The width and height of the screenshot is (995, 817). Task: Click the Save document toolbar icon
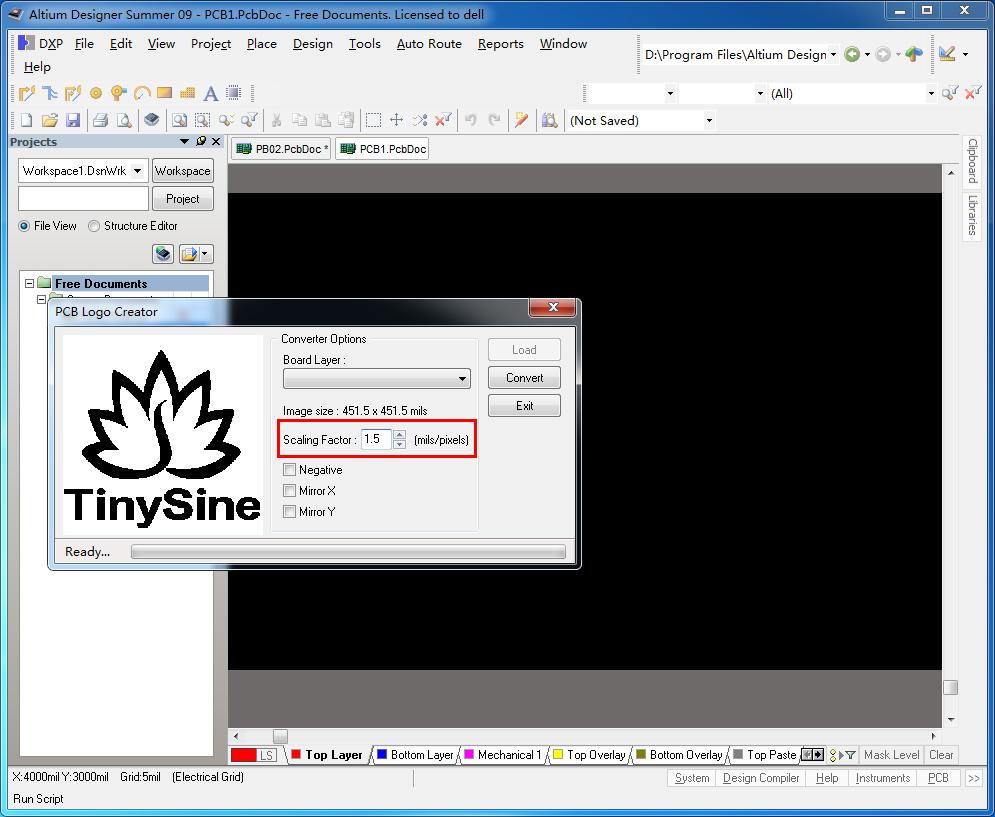pos(73,121)
